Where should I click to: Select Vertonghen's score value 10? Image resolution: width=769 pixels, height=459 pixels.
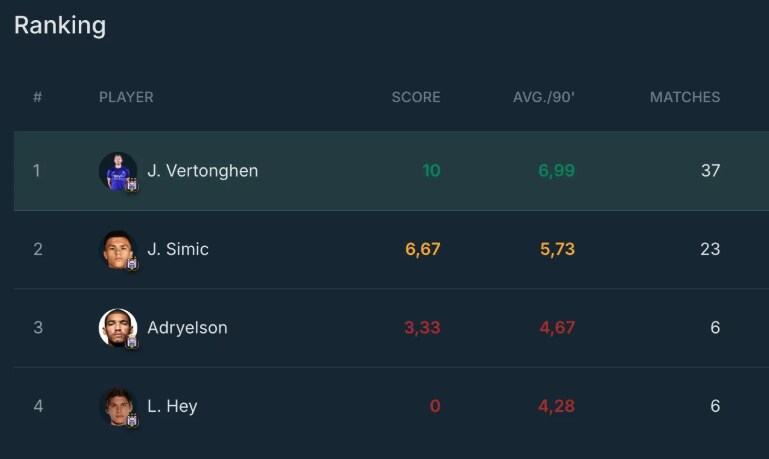(x=432, y=171)
